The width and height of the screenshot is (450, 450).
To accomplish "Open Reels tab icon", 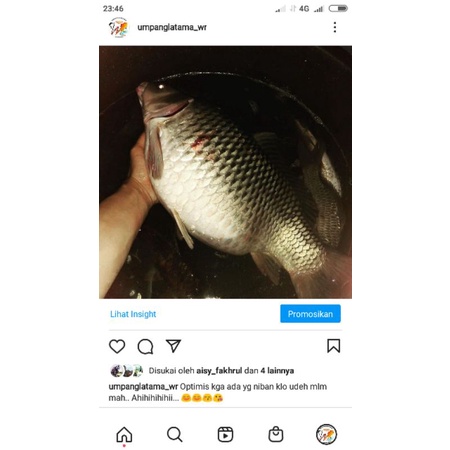I will pos(225,434).
